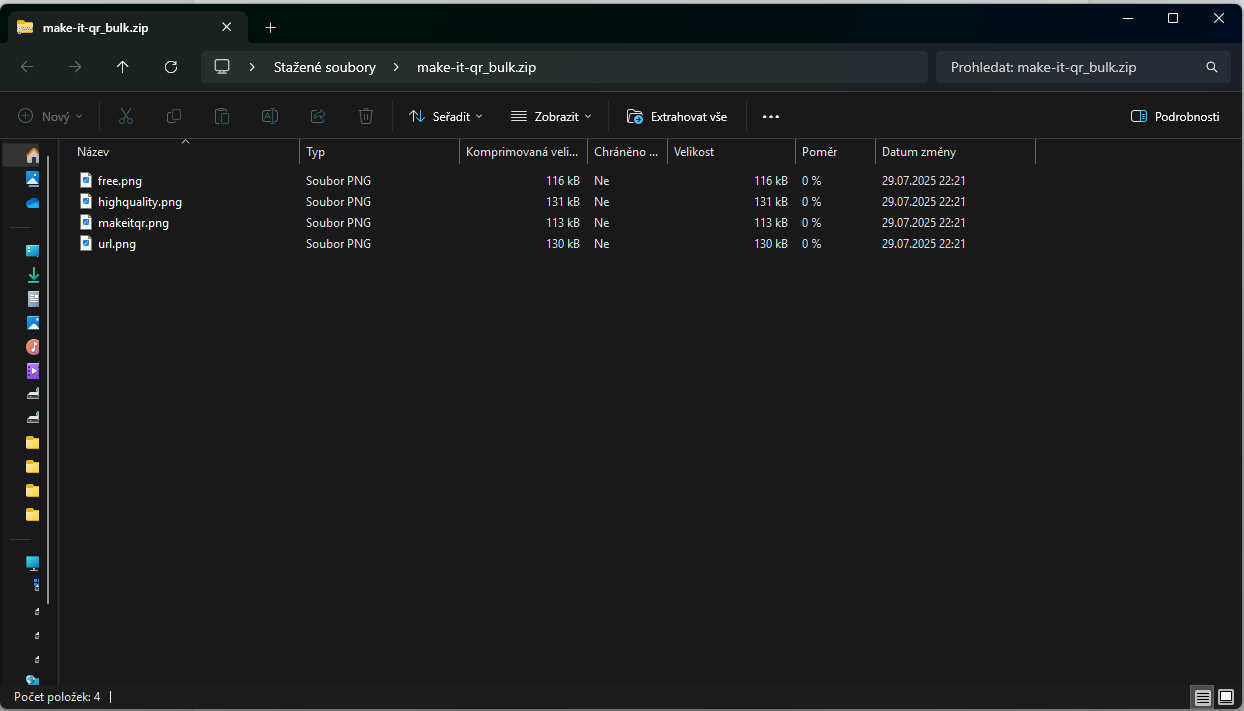This screenshot has width=1244, height=711.
Task: Sort by Datum změny column header
Action: click(x=955, y=152)
